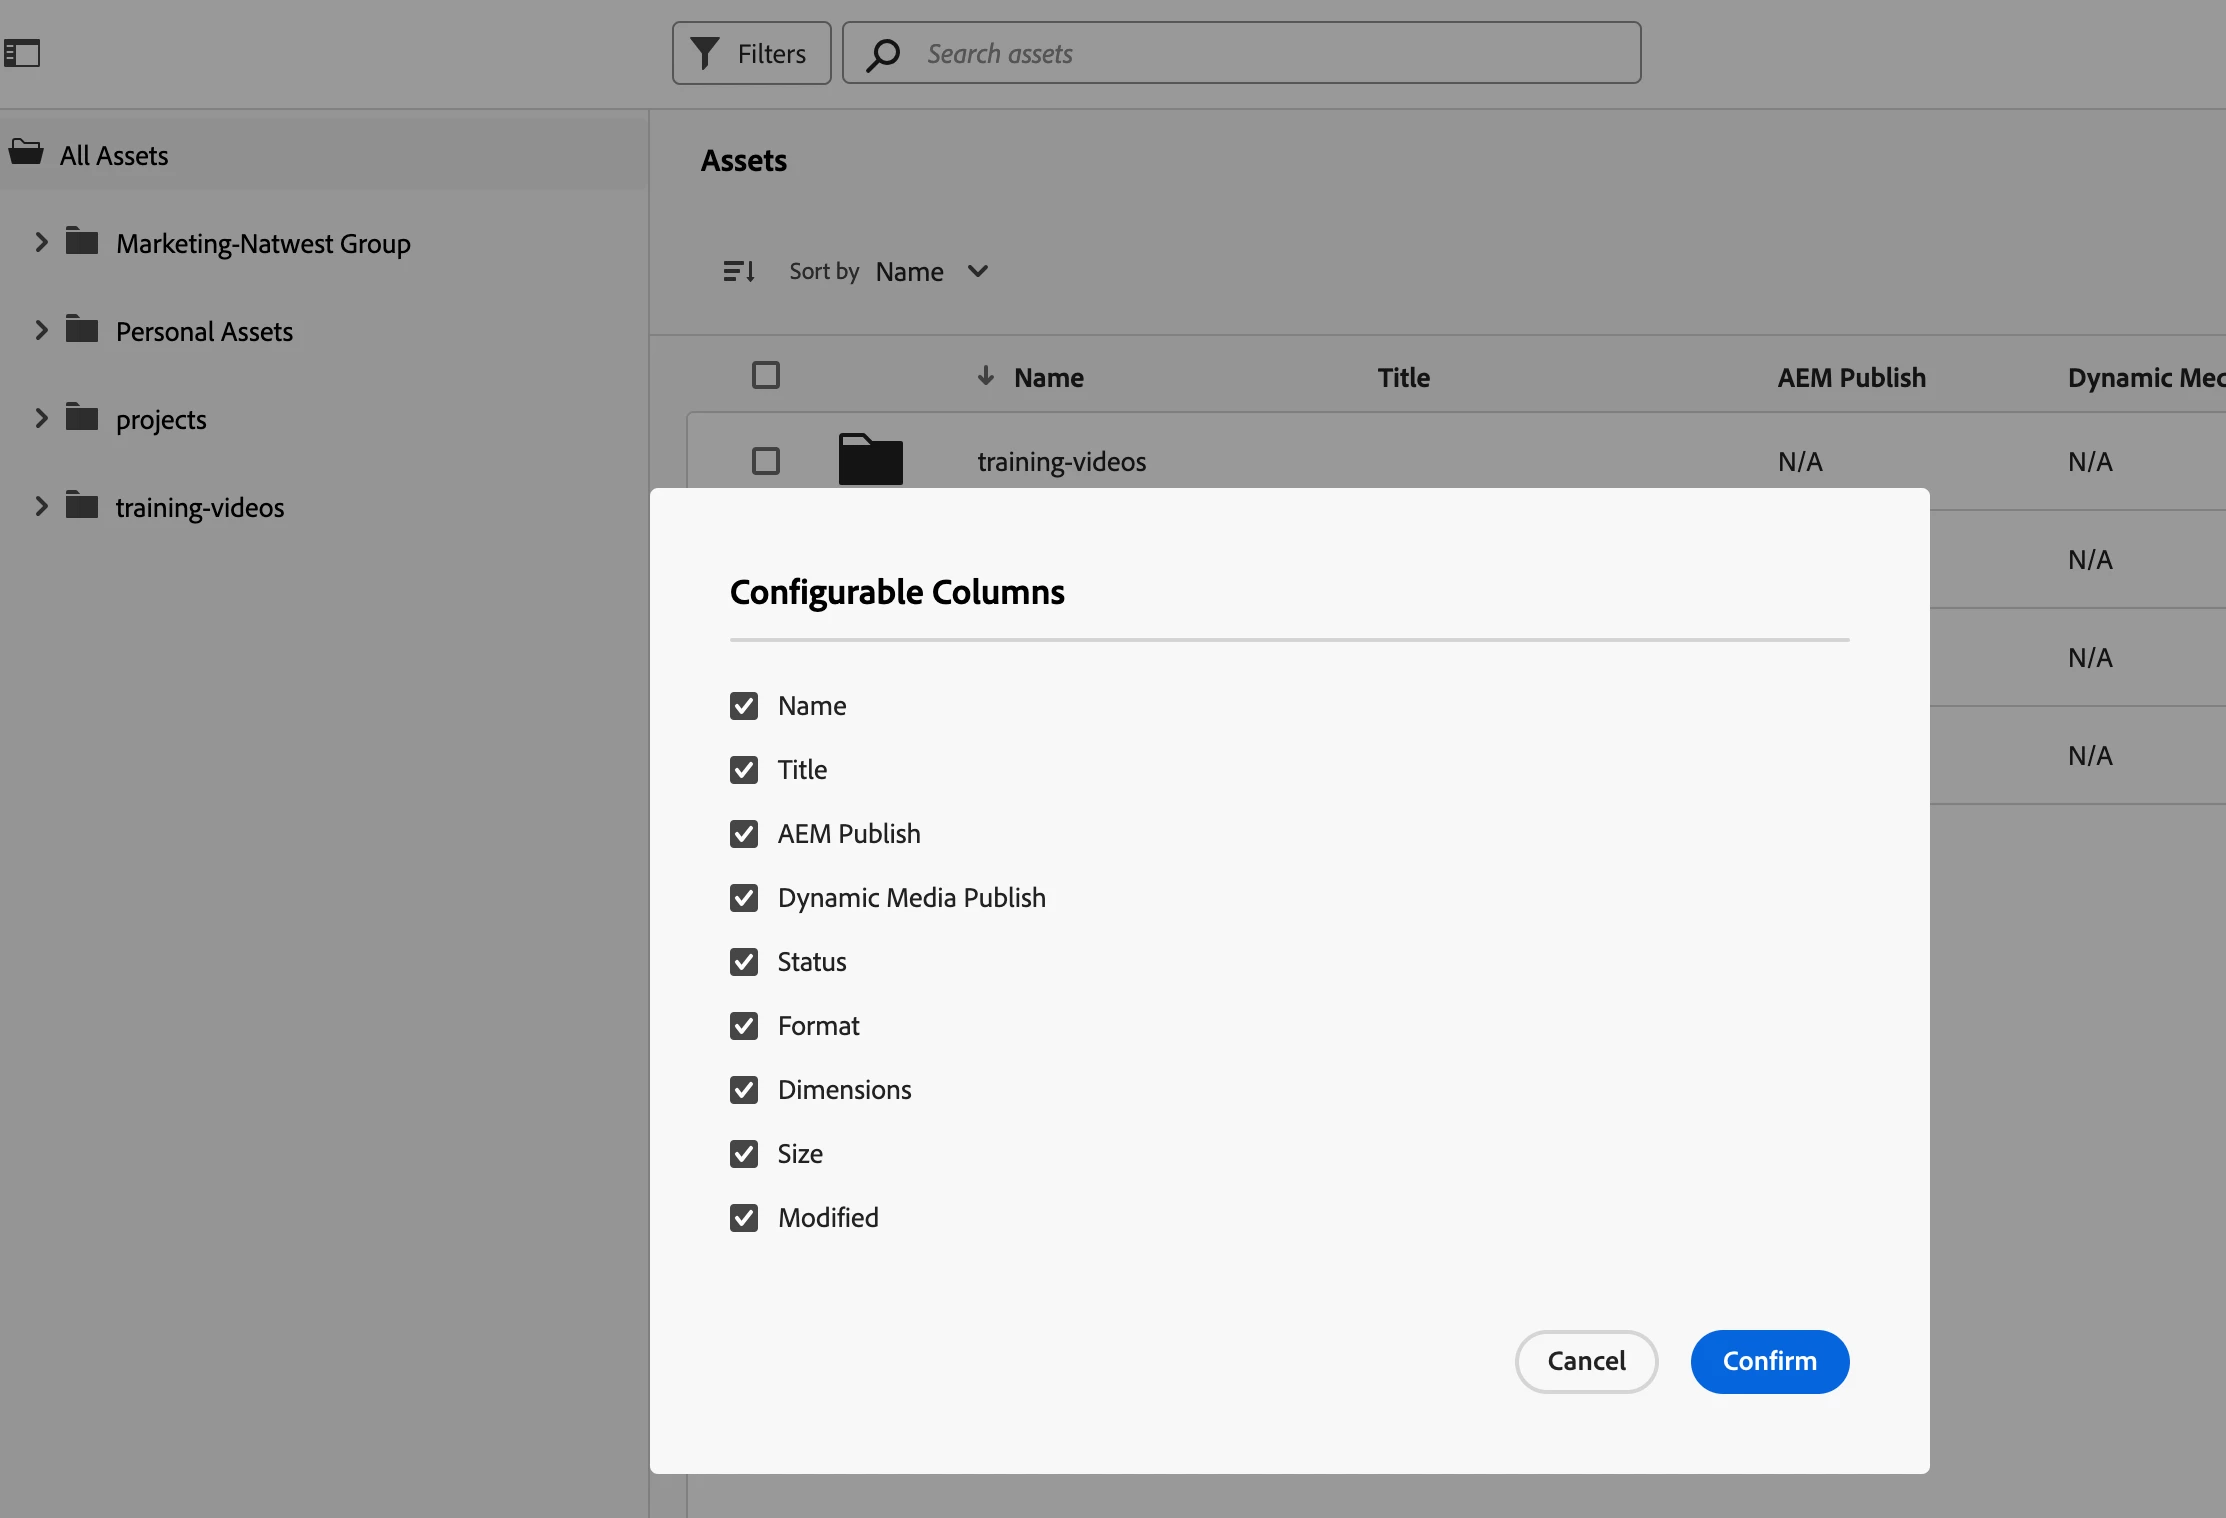The width and height of the screenshot is (2226, 1518).
Task: Click the Personal Assets folder icon
Action: coord(82,329)
